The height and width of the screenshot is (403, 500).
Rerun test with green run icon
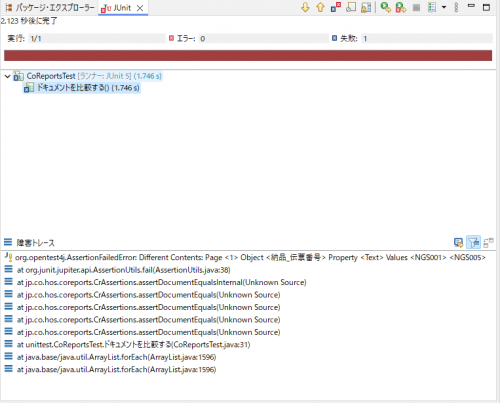click(x=386, y=7)
